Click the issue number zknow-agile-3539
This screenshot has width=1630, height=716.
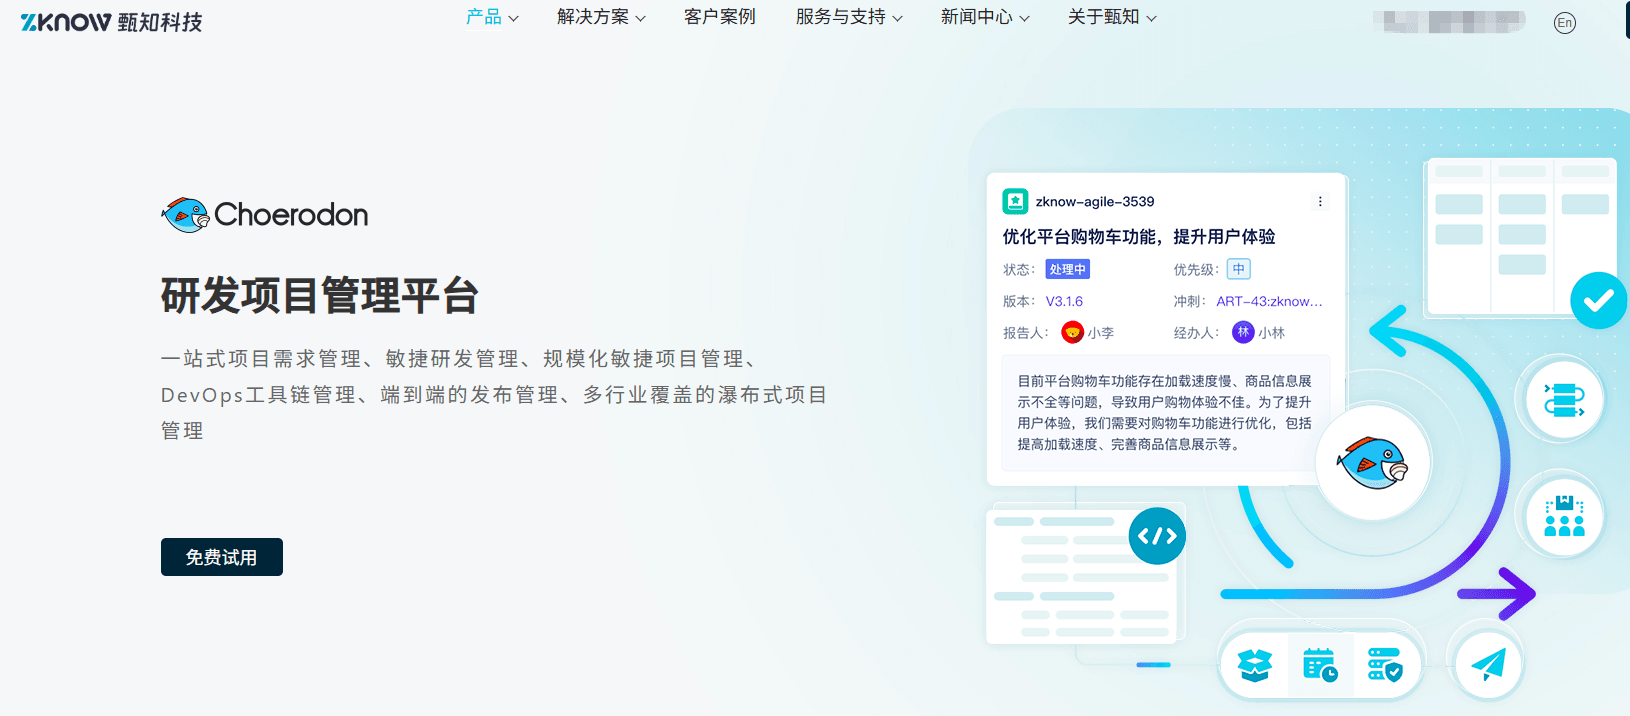pyautogui.click(x=1095, y=202)
